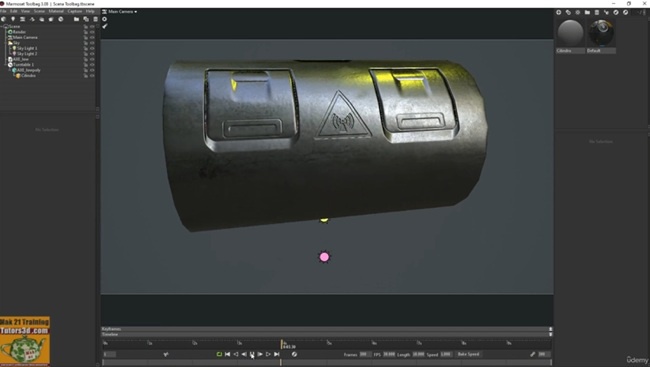650x367 pixels.
Task: Select Sky Light 1 in outliner
Action: pyautogui.click(x=27, y=48)
